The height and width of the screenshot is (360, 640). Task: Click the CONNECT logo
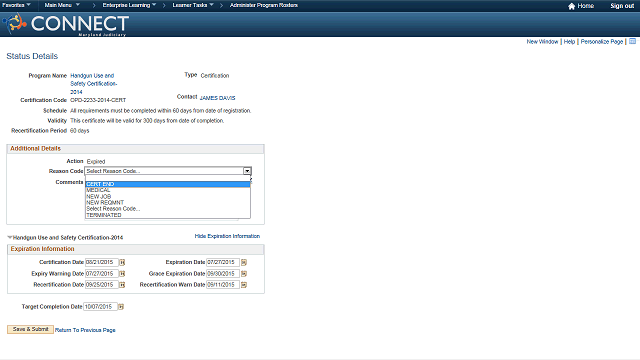coord(66,24)
